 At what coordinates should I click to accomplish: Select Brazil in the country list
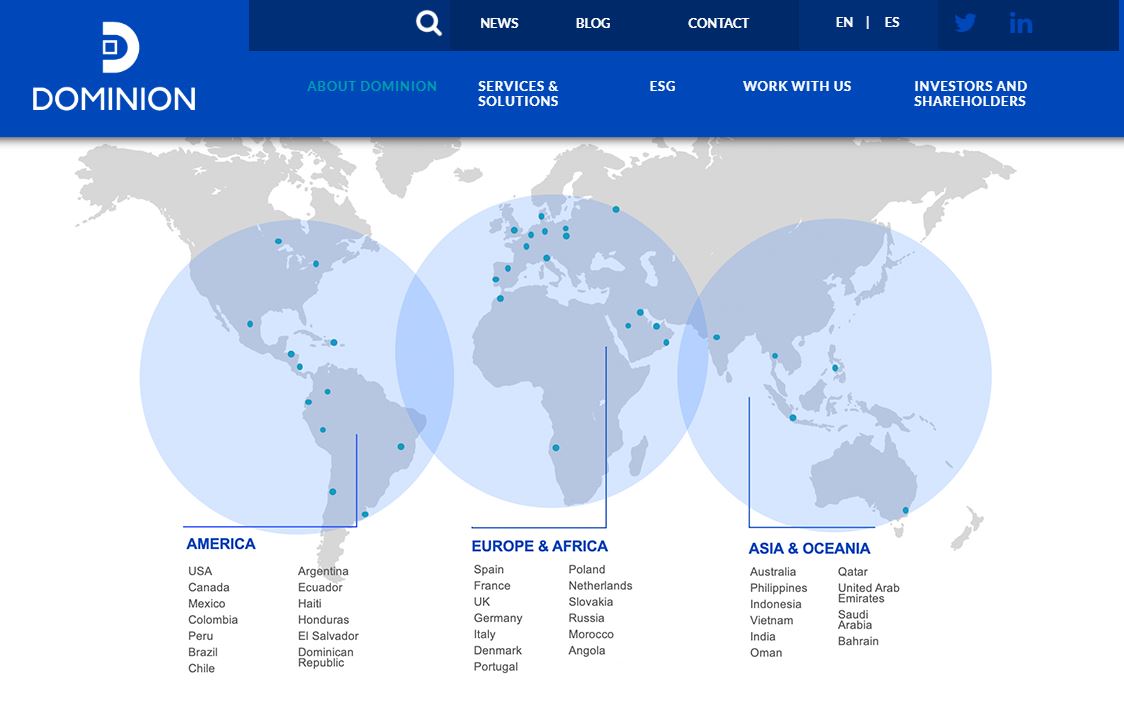(203, 652)
